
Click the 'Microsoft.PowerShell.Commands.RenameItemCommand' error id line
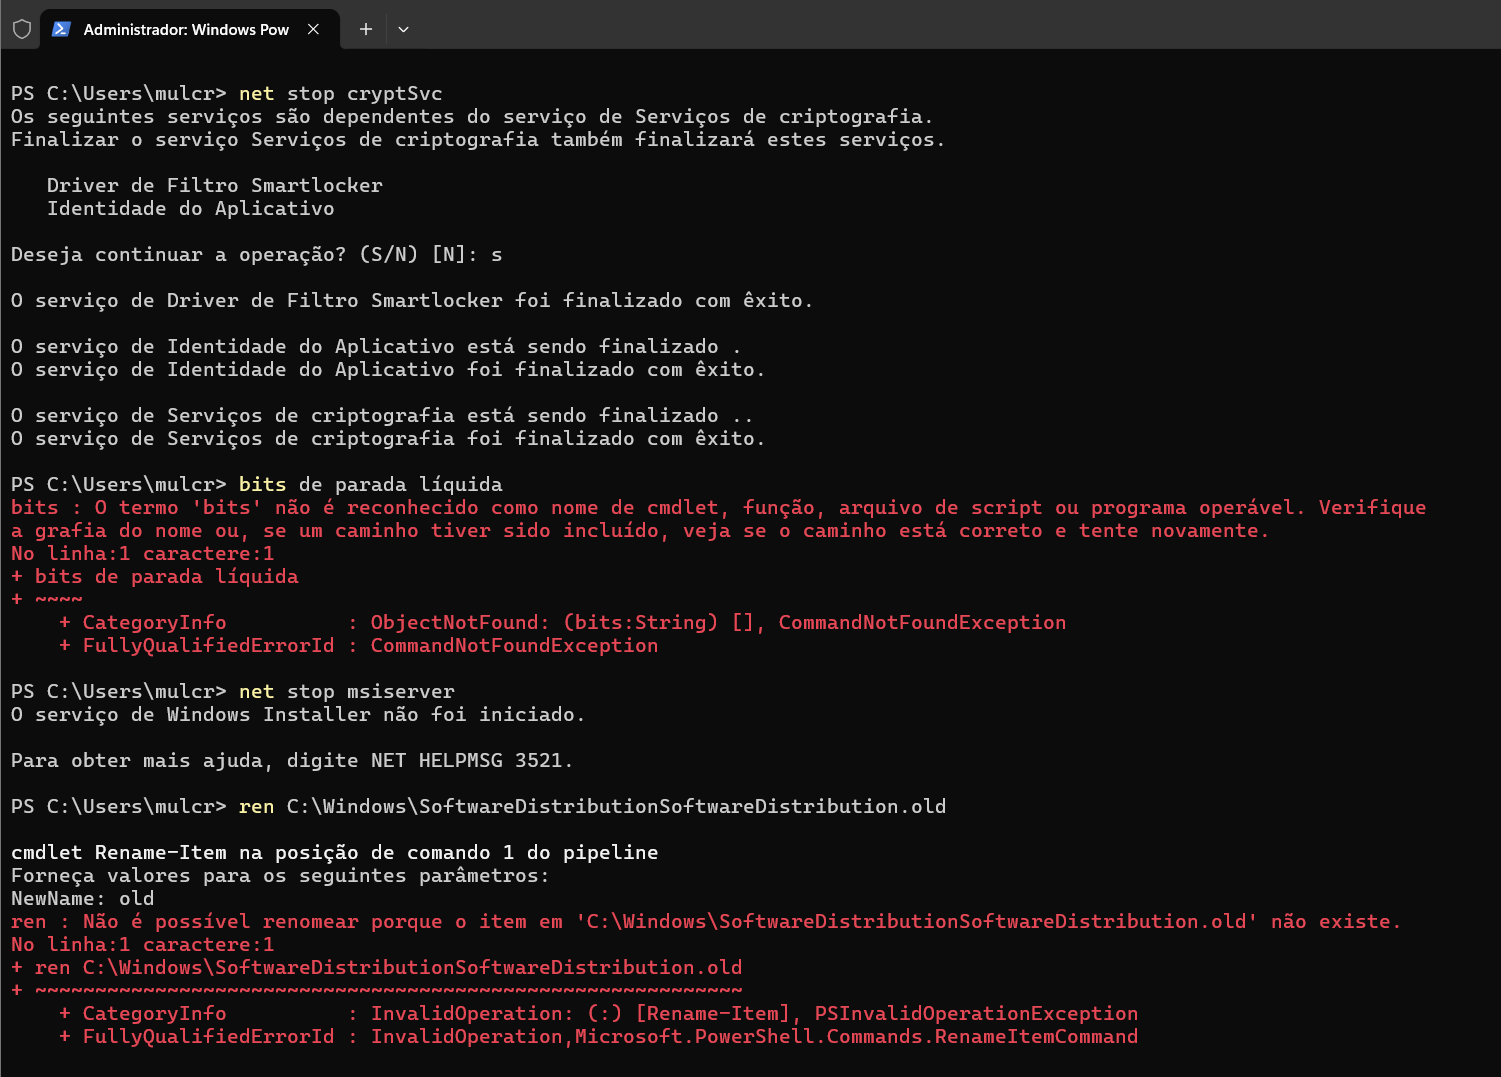tap(599, 1036)
